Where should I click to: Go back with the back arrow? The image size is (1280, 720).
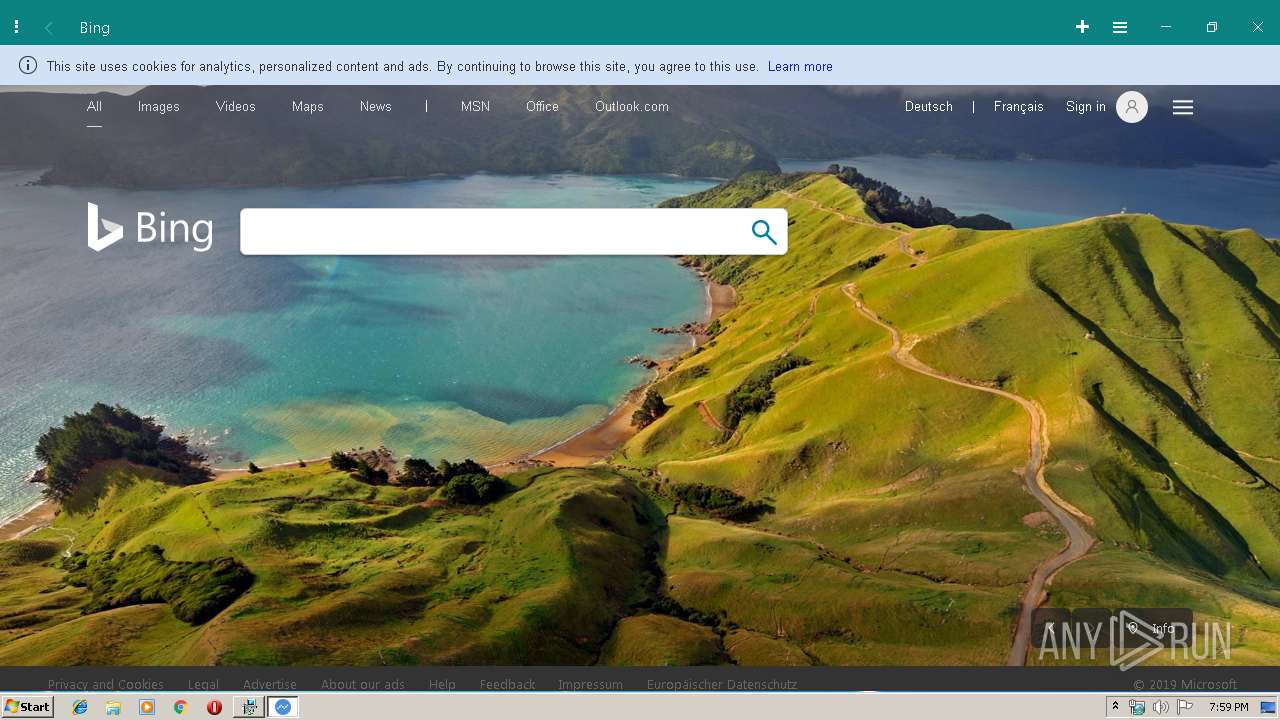49,28
